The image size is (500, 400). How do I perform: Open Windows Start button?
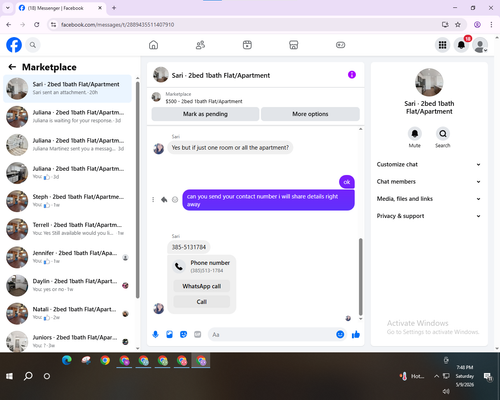point(9,376)
